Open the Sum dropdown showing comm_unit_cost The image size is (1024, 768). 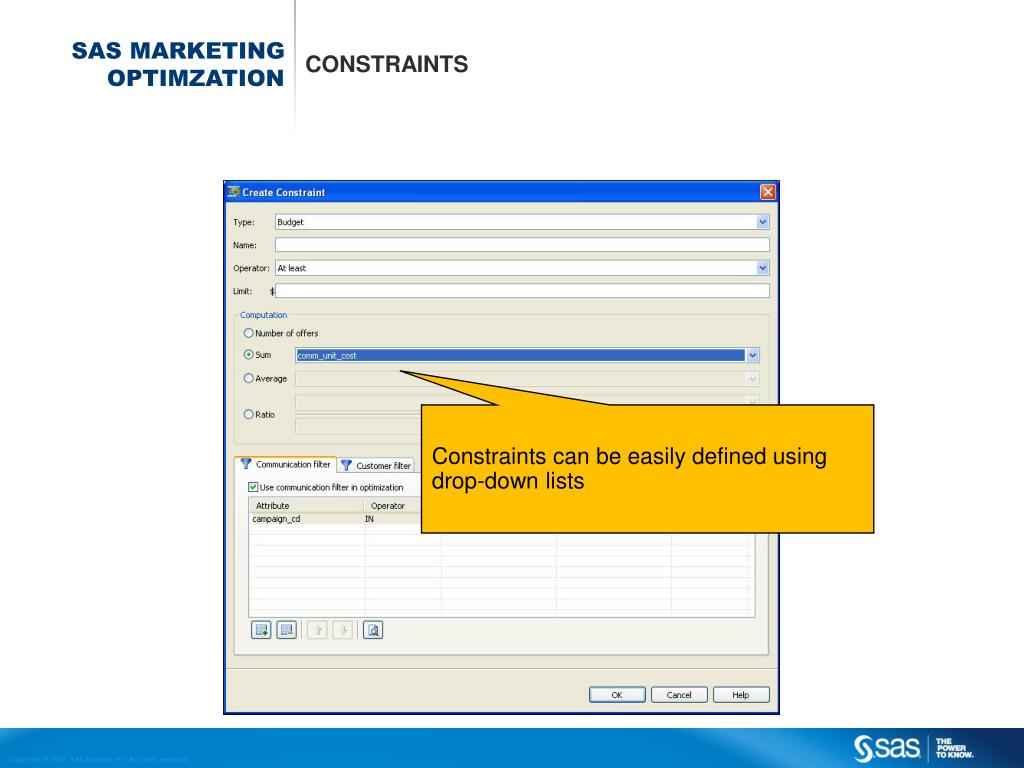753,355
